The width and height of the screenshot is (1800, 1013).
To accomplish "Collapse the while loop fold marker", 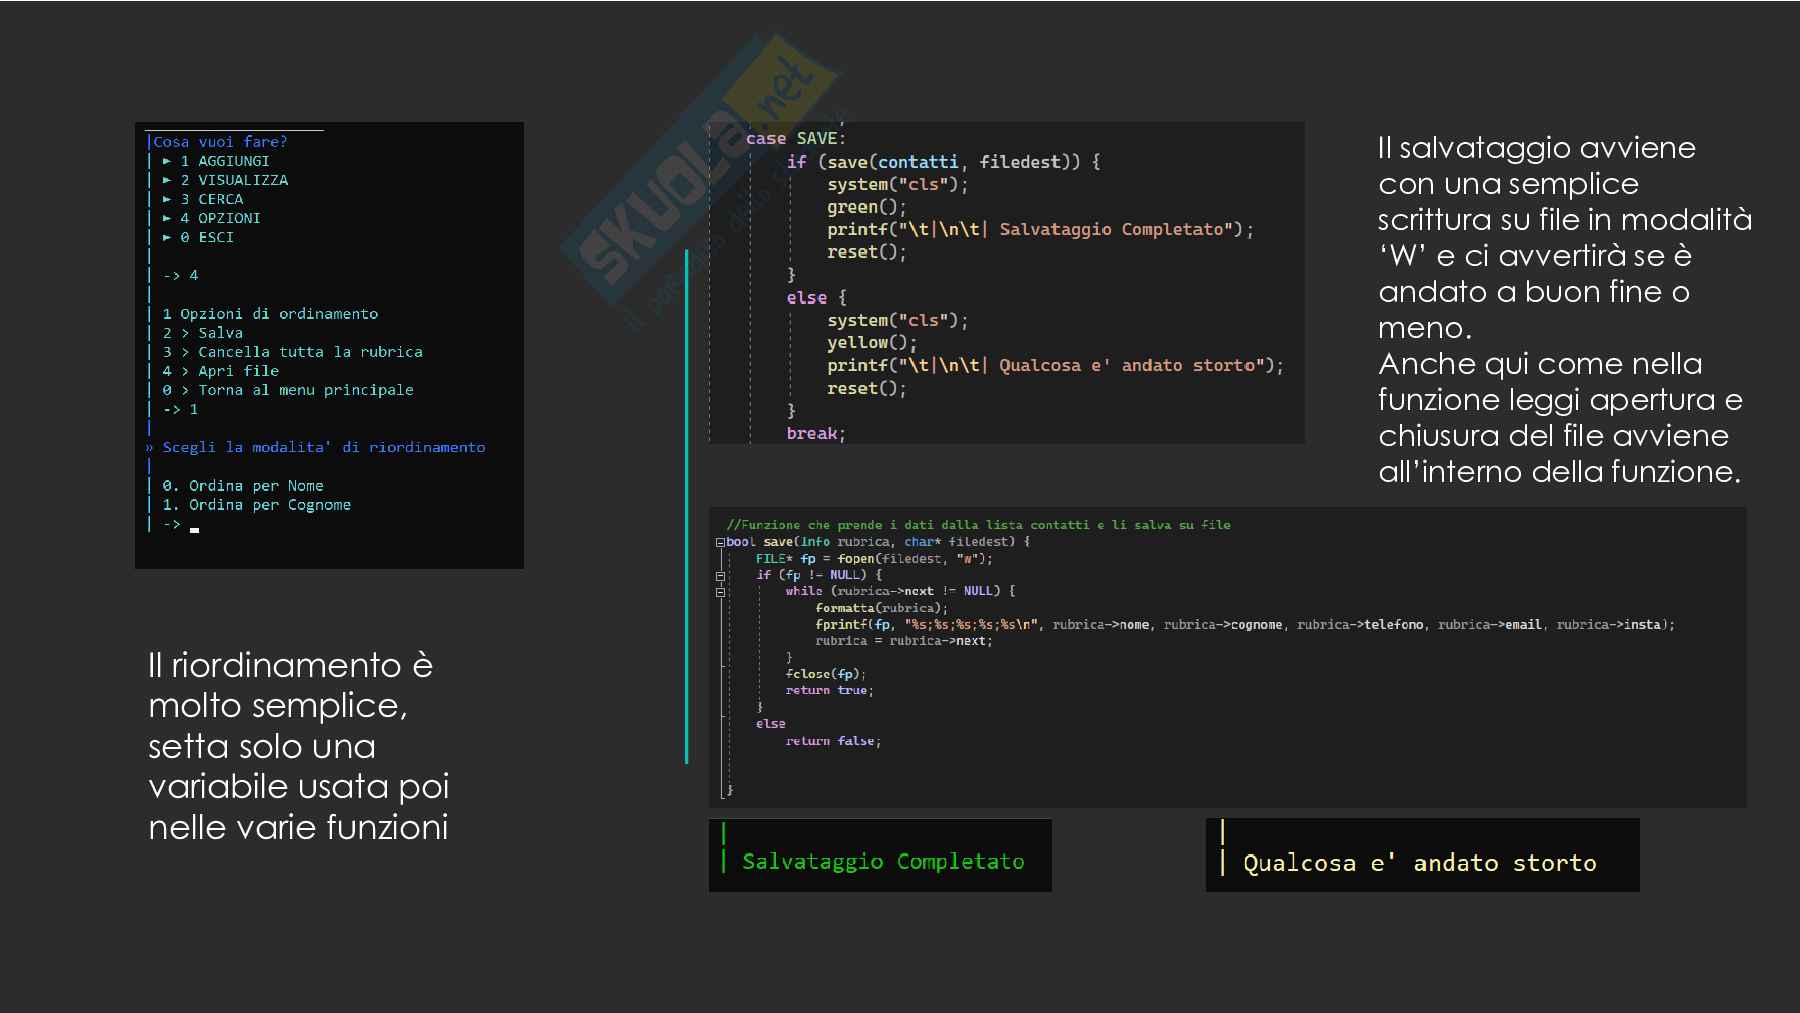I will (x=720, y=592).
